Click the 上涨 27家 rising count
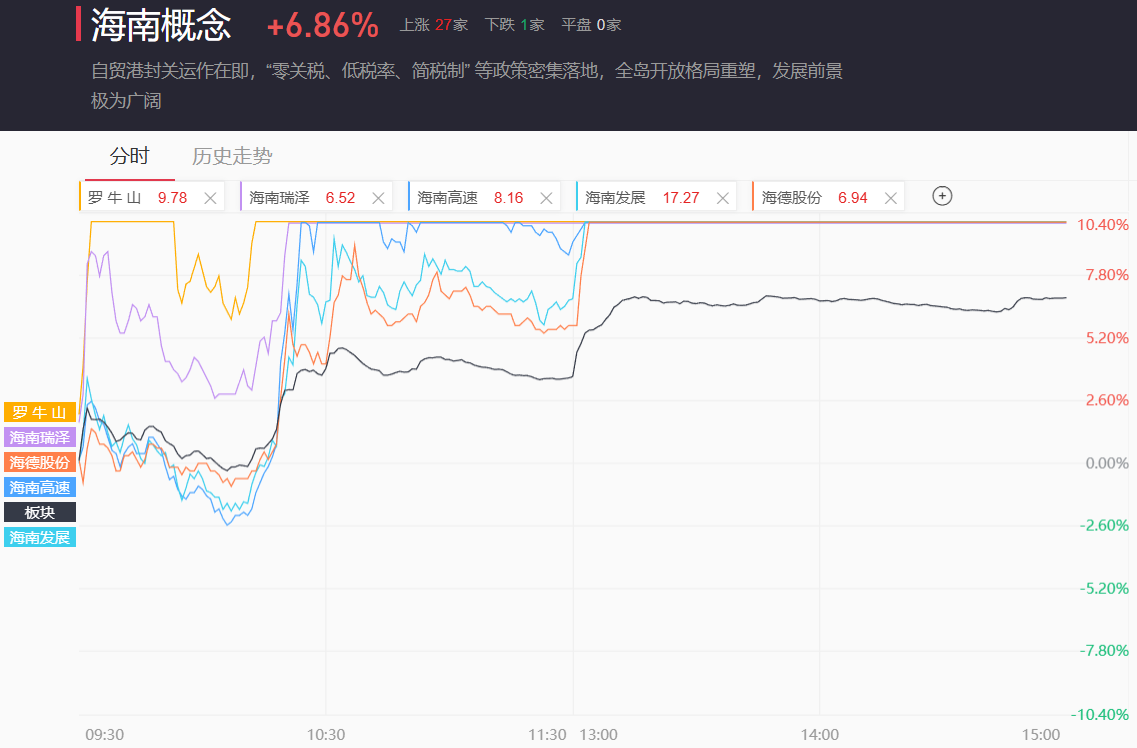Screen dimensions: 1137x748 (x=434, y=25)
